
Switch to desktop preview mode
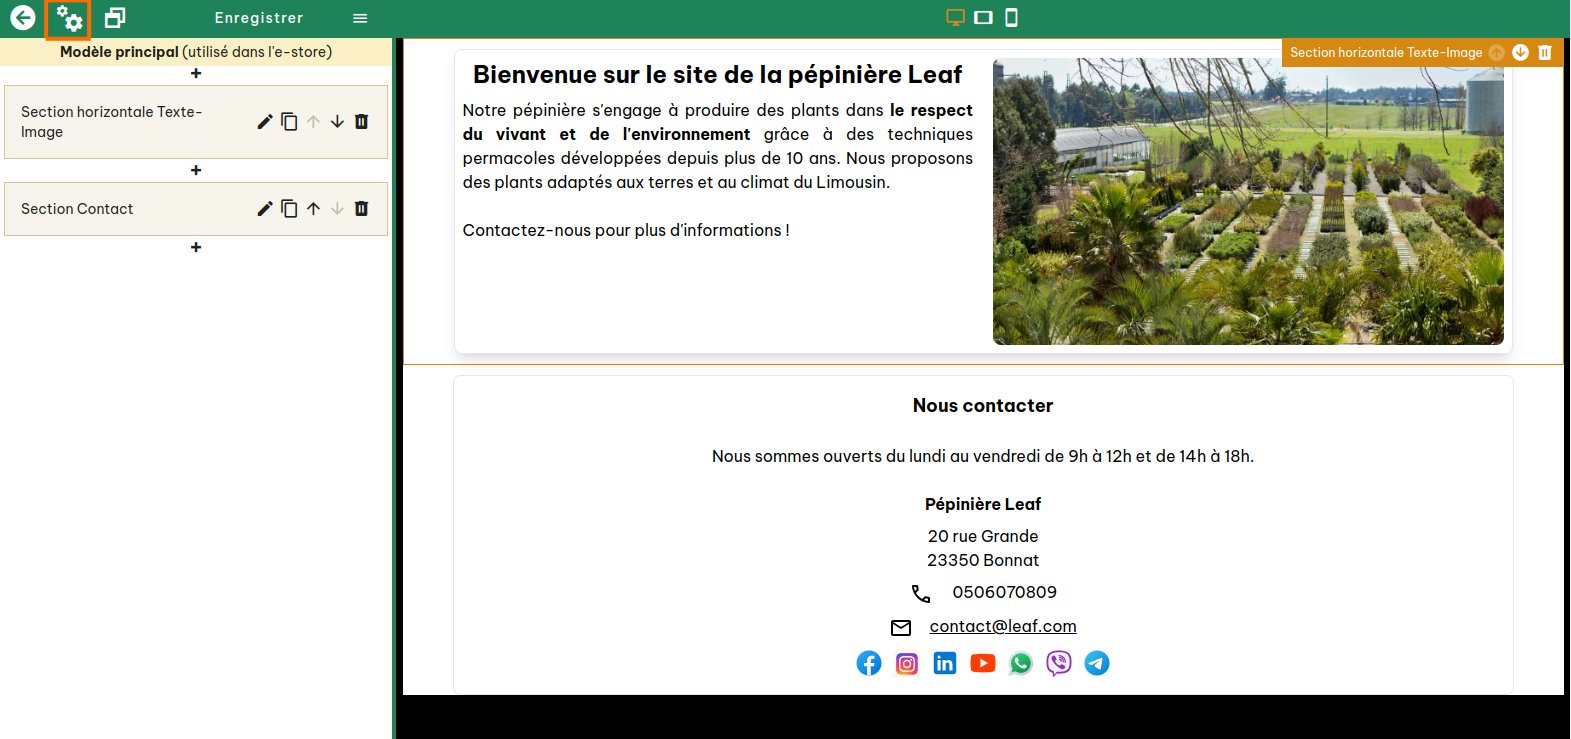click(x=955, y=17)
